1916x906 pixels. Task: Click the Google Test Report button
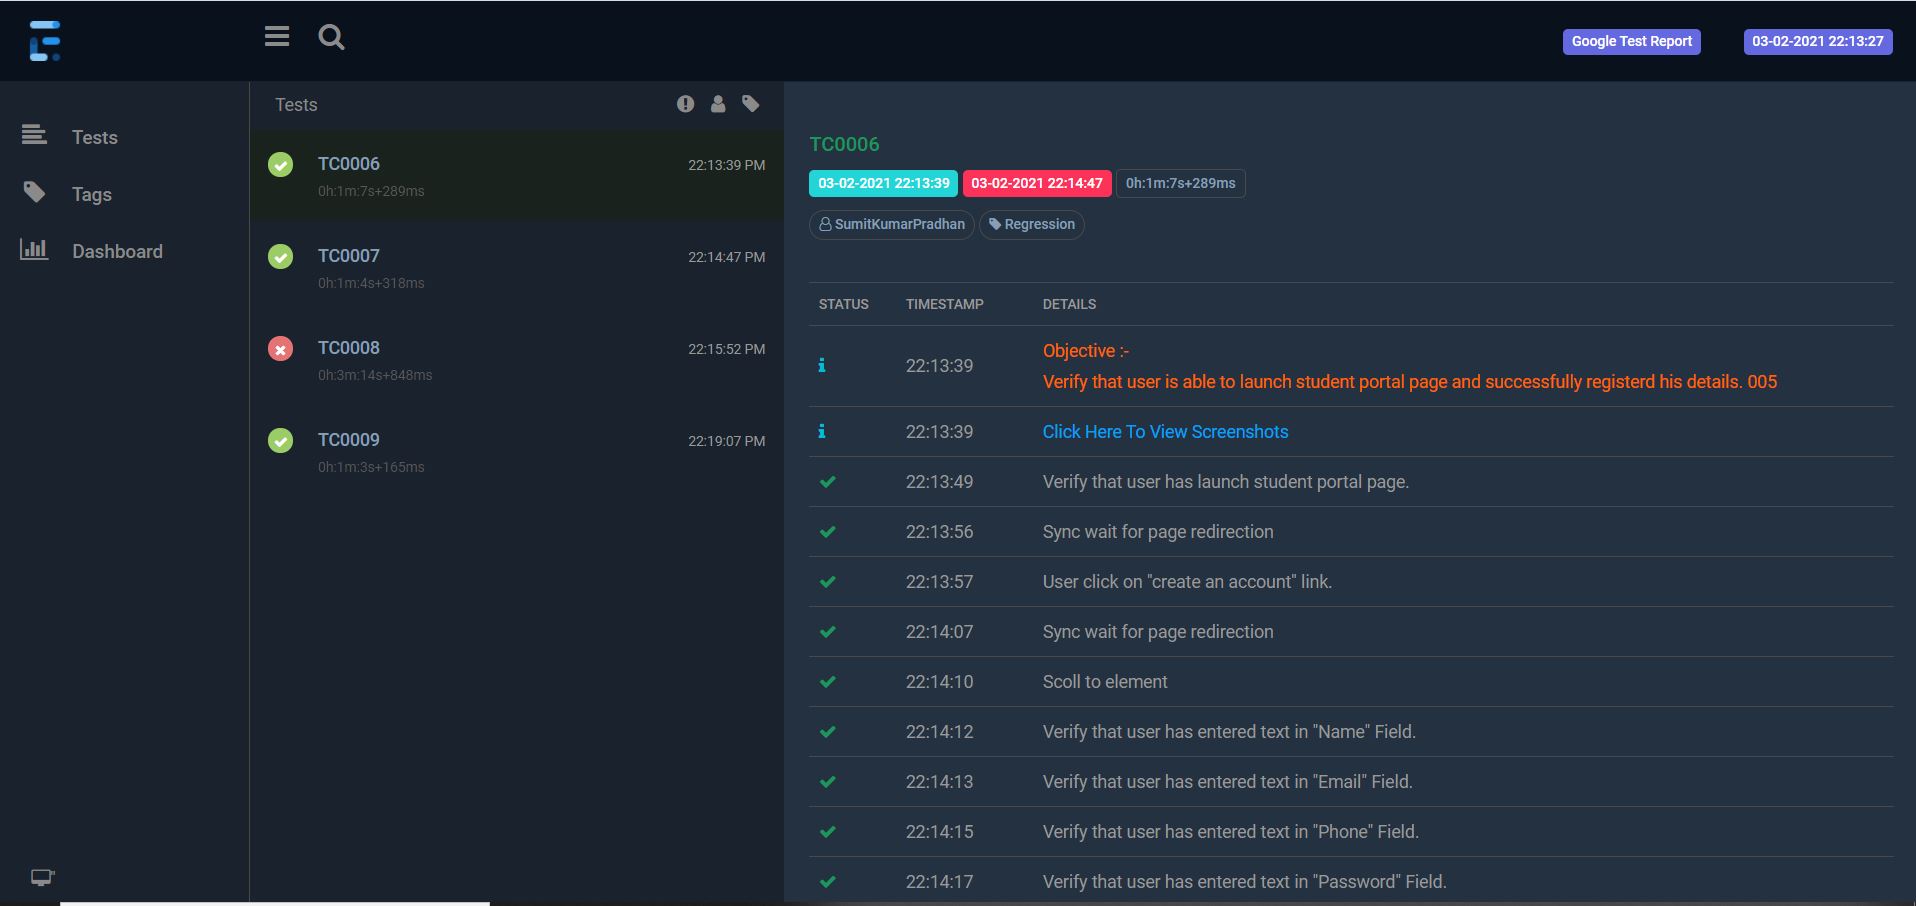(x=1630, y=41)
